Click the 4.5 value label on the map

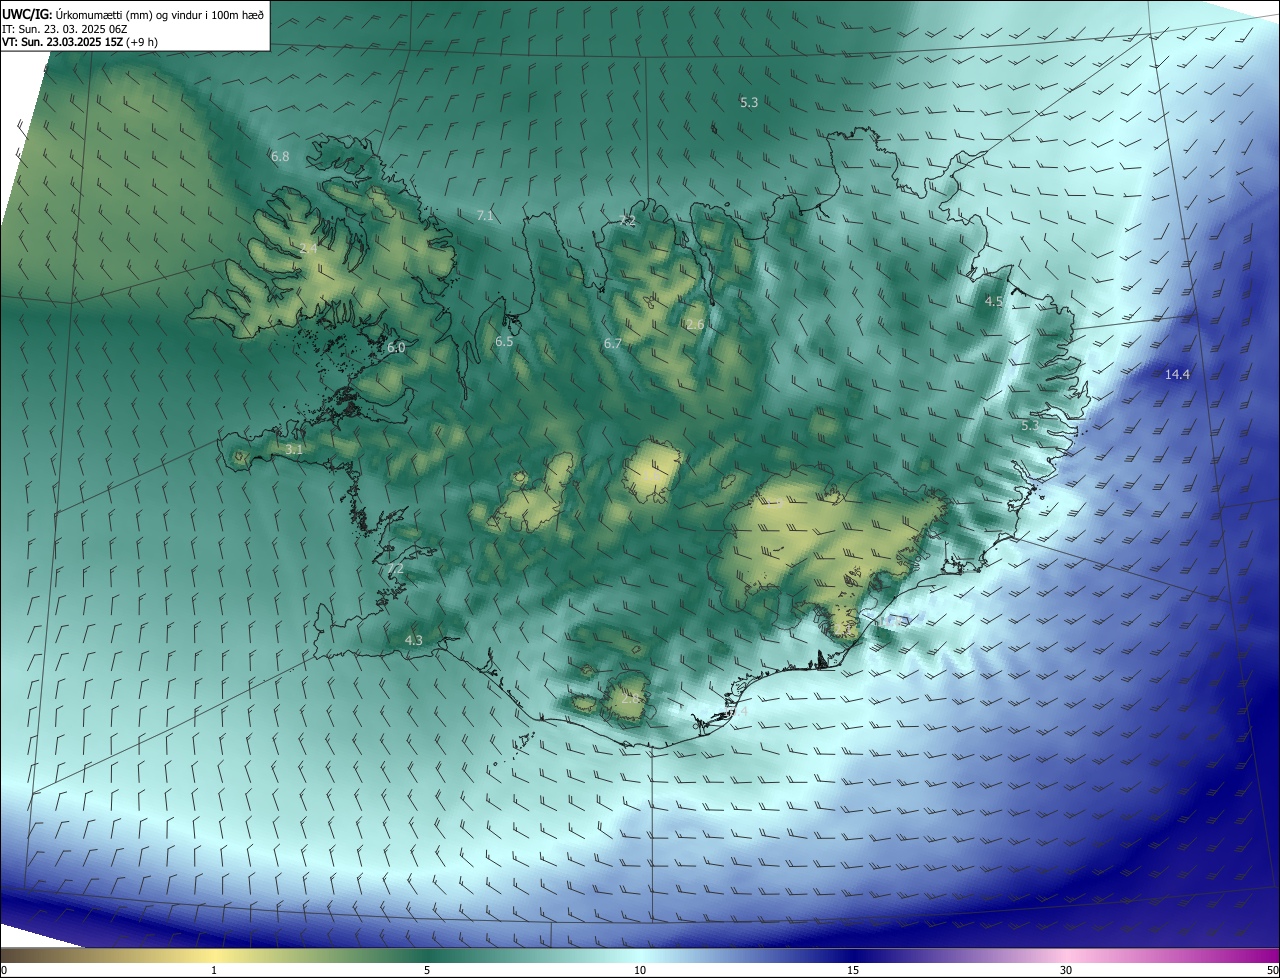(994, 301)
